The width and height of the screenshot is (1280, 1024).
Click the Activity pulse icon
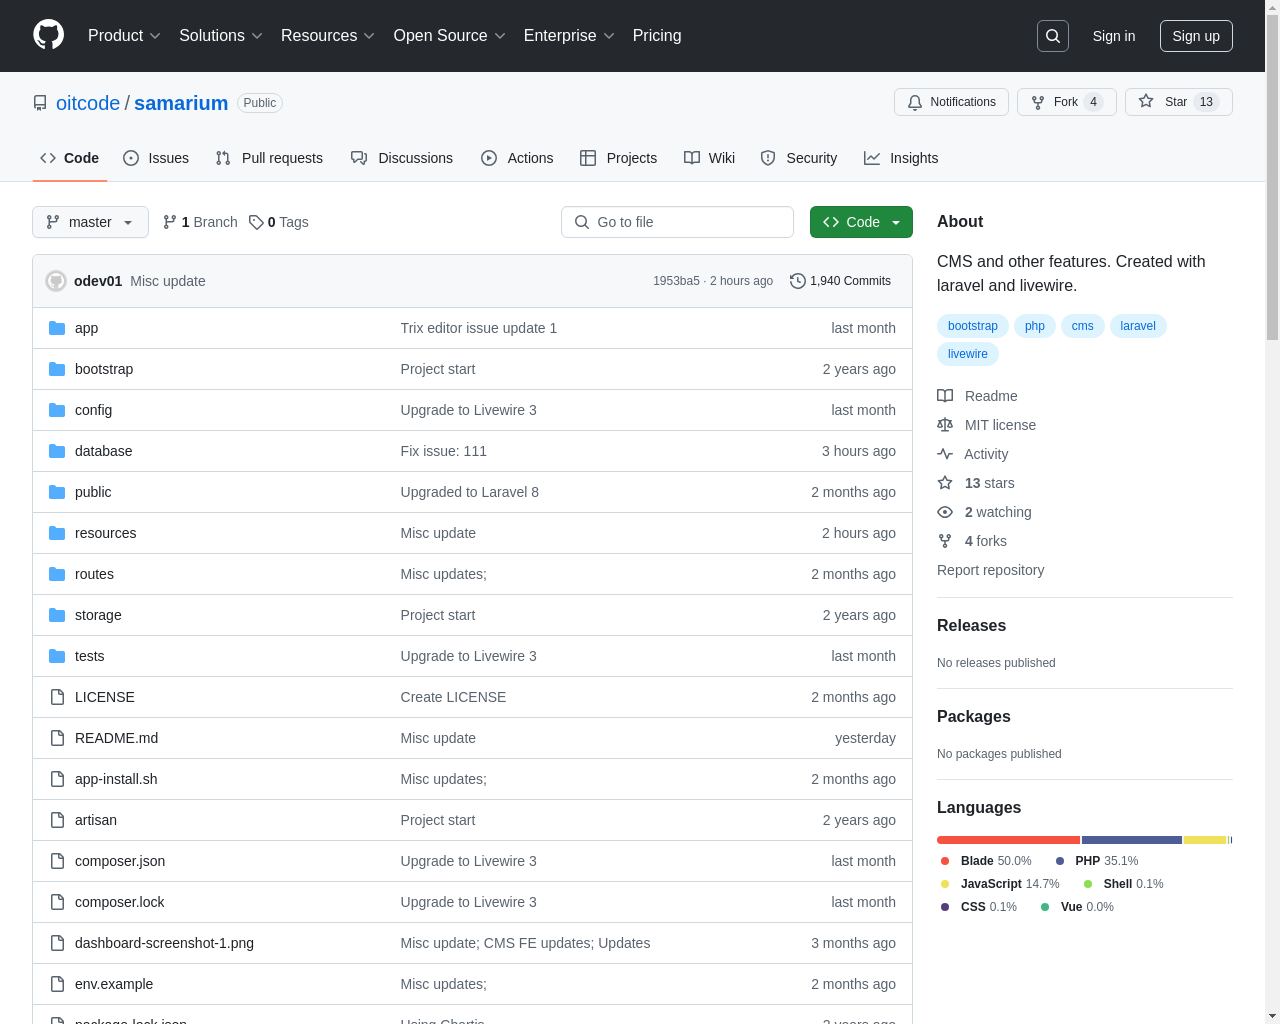point(945,454)
